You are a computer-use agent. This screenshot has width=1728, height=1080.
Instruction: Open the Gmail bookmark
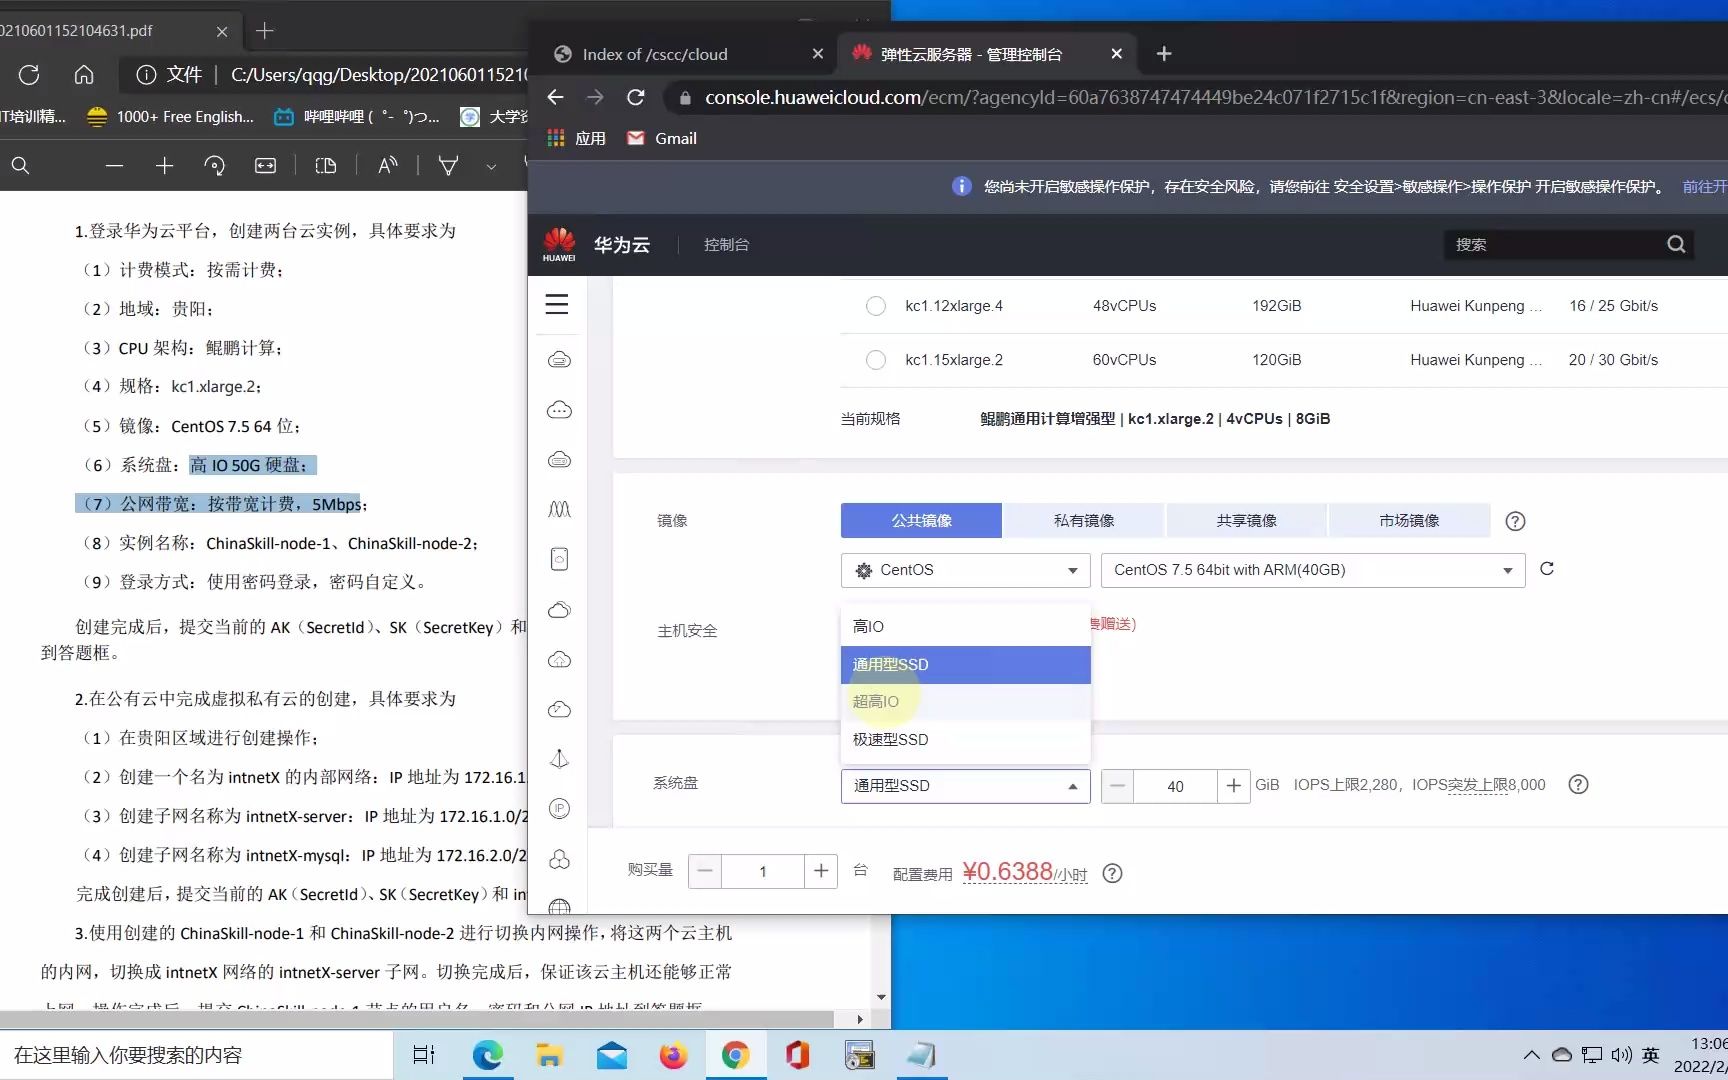(x=662, y=138)
